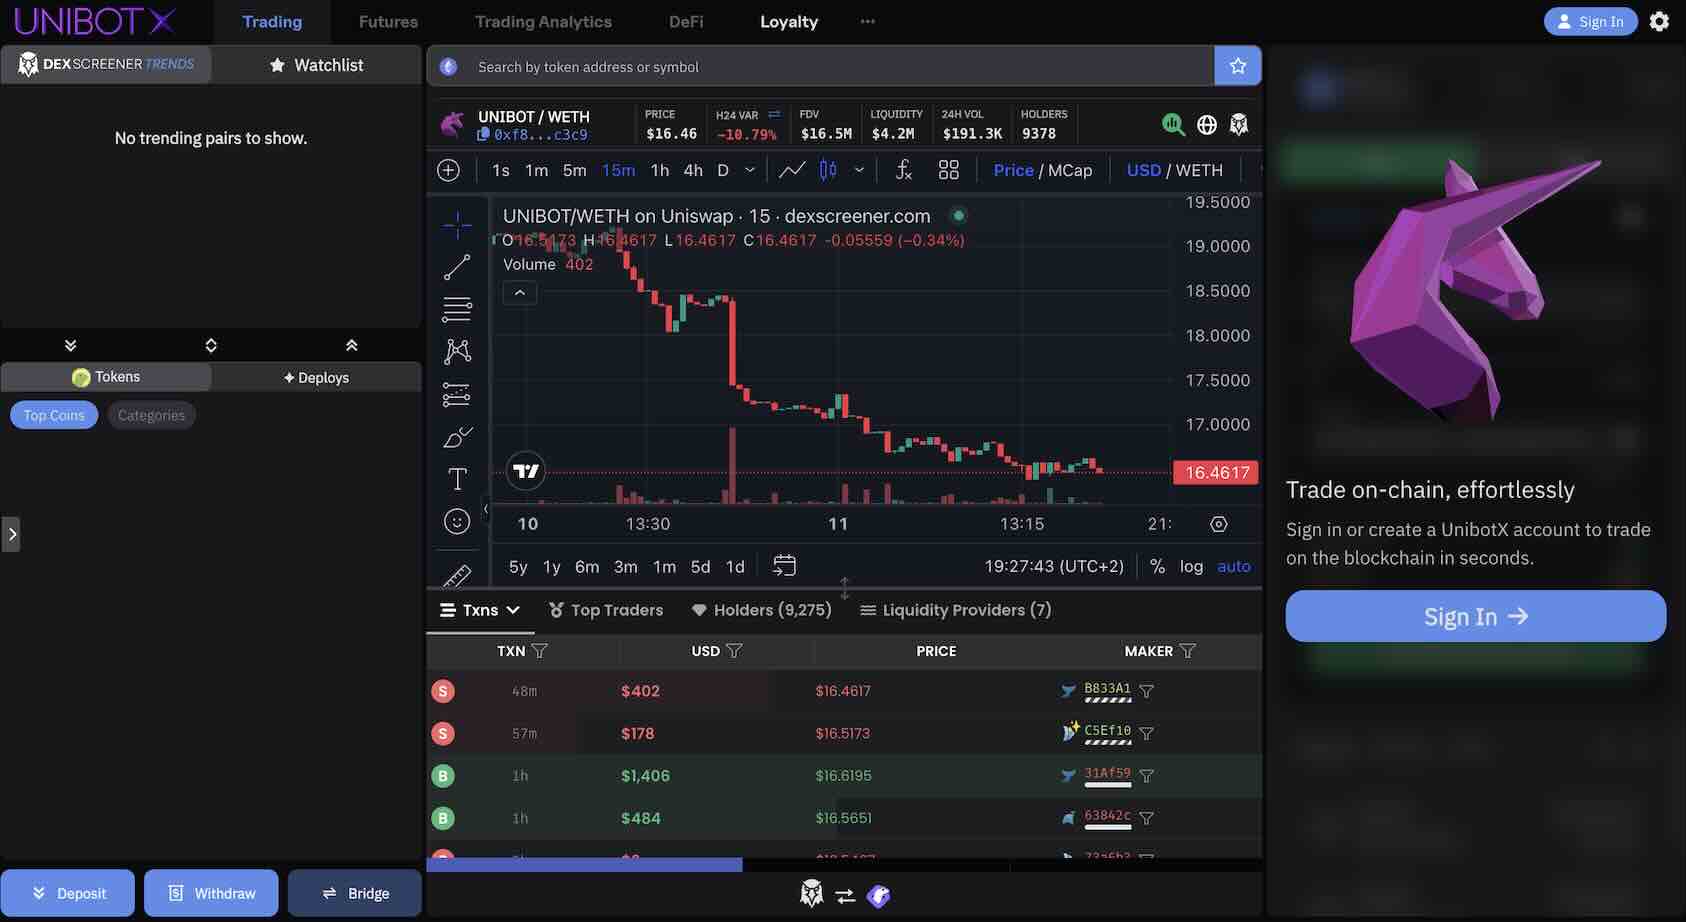
Task: Select the text annotation tool
Action: (x=456, y=478)
